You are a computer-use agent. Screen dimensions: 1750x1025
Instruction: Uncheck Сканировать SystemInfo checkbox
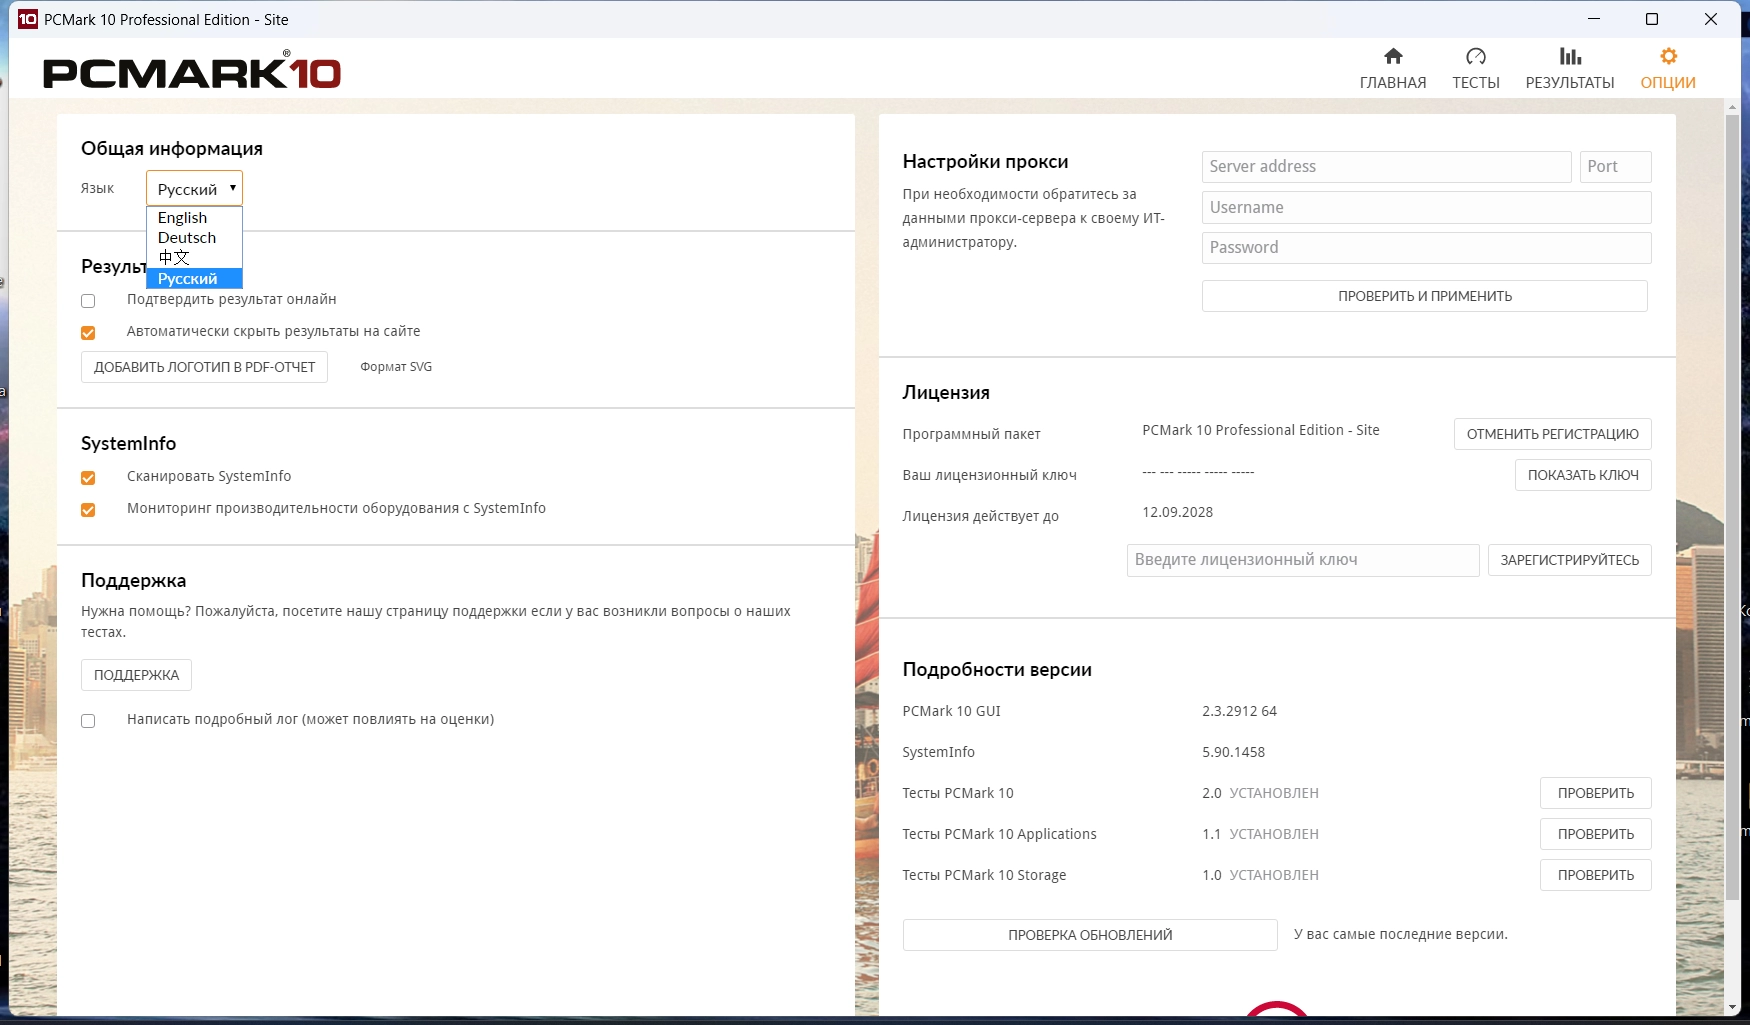(x=88, y=478)
